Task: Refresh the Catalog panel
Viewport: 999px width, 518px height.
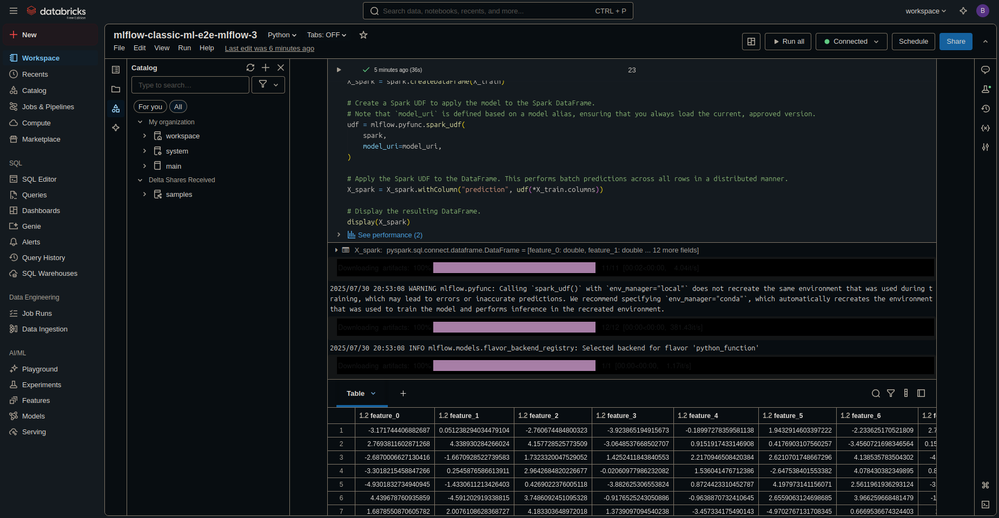Action: coord(250,68)
